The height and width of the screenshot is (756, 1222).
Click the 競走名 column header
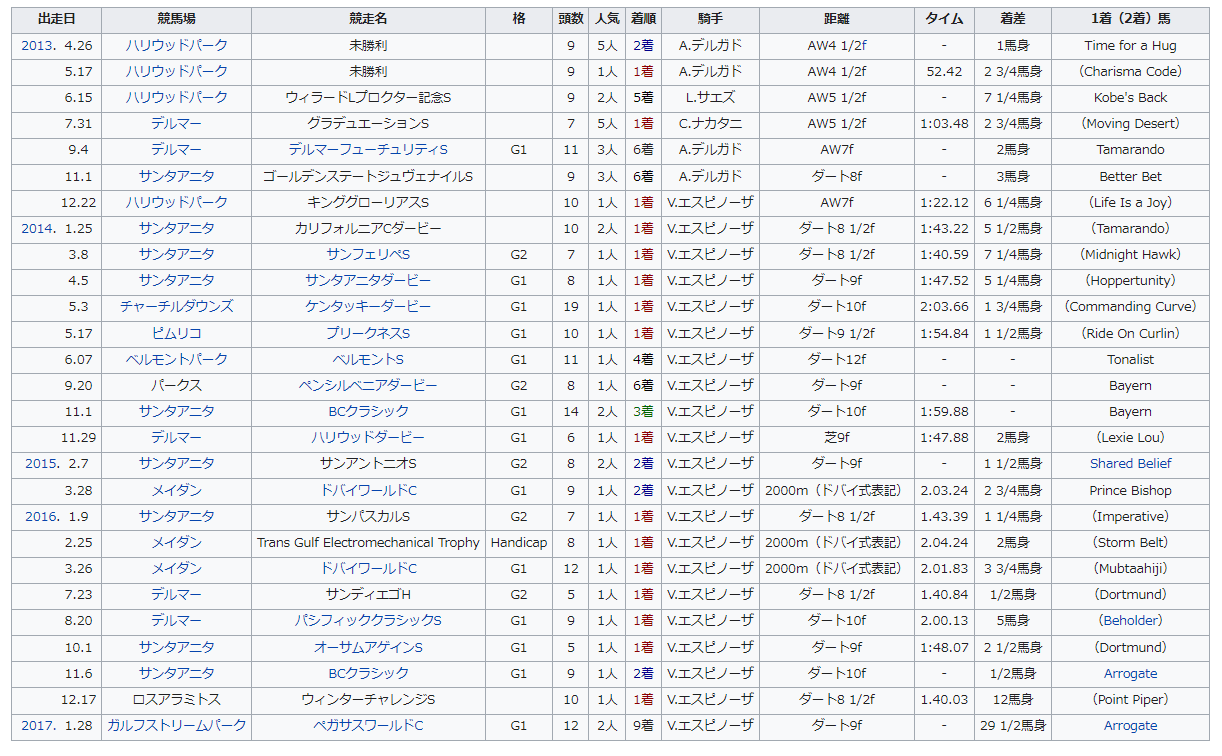pyautogui.click(x=368, y=19)
